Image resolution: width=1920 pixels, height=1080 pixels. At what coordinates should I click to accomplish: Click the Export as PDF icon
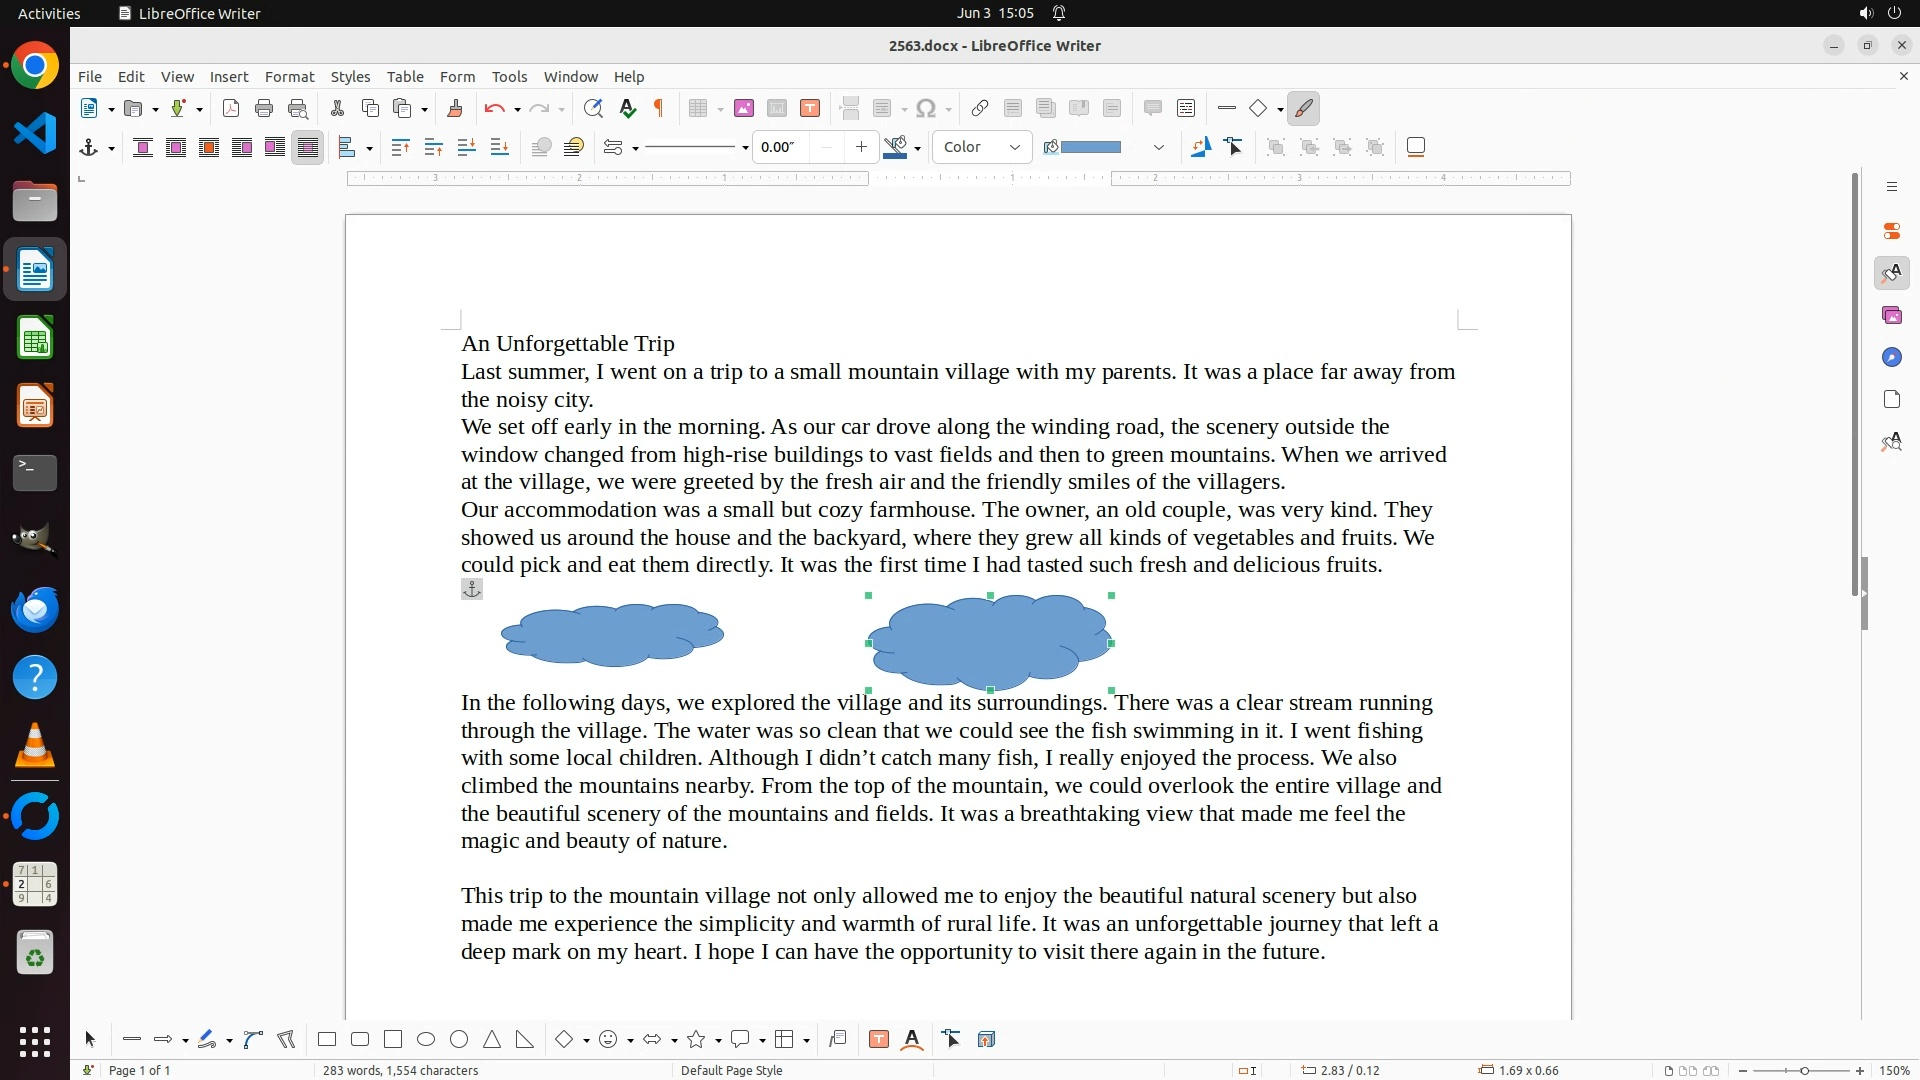pyautogui.click(x=231, y=109)
